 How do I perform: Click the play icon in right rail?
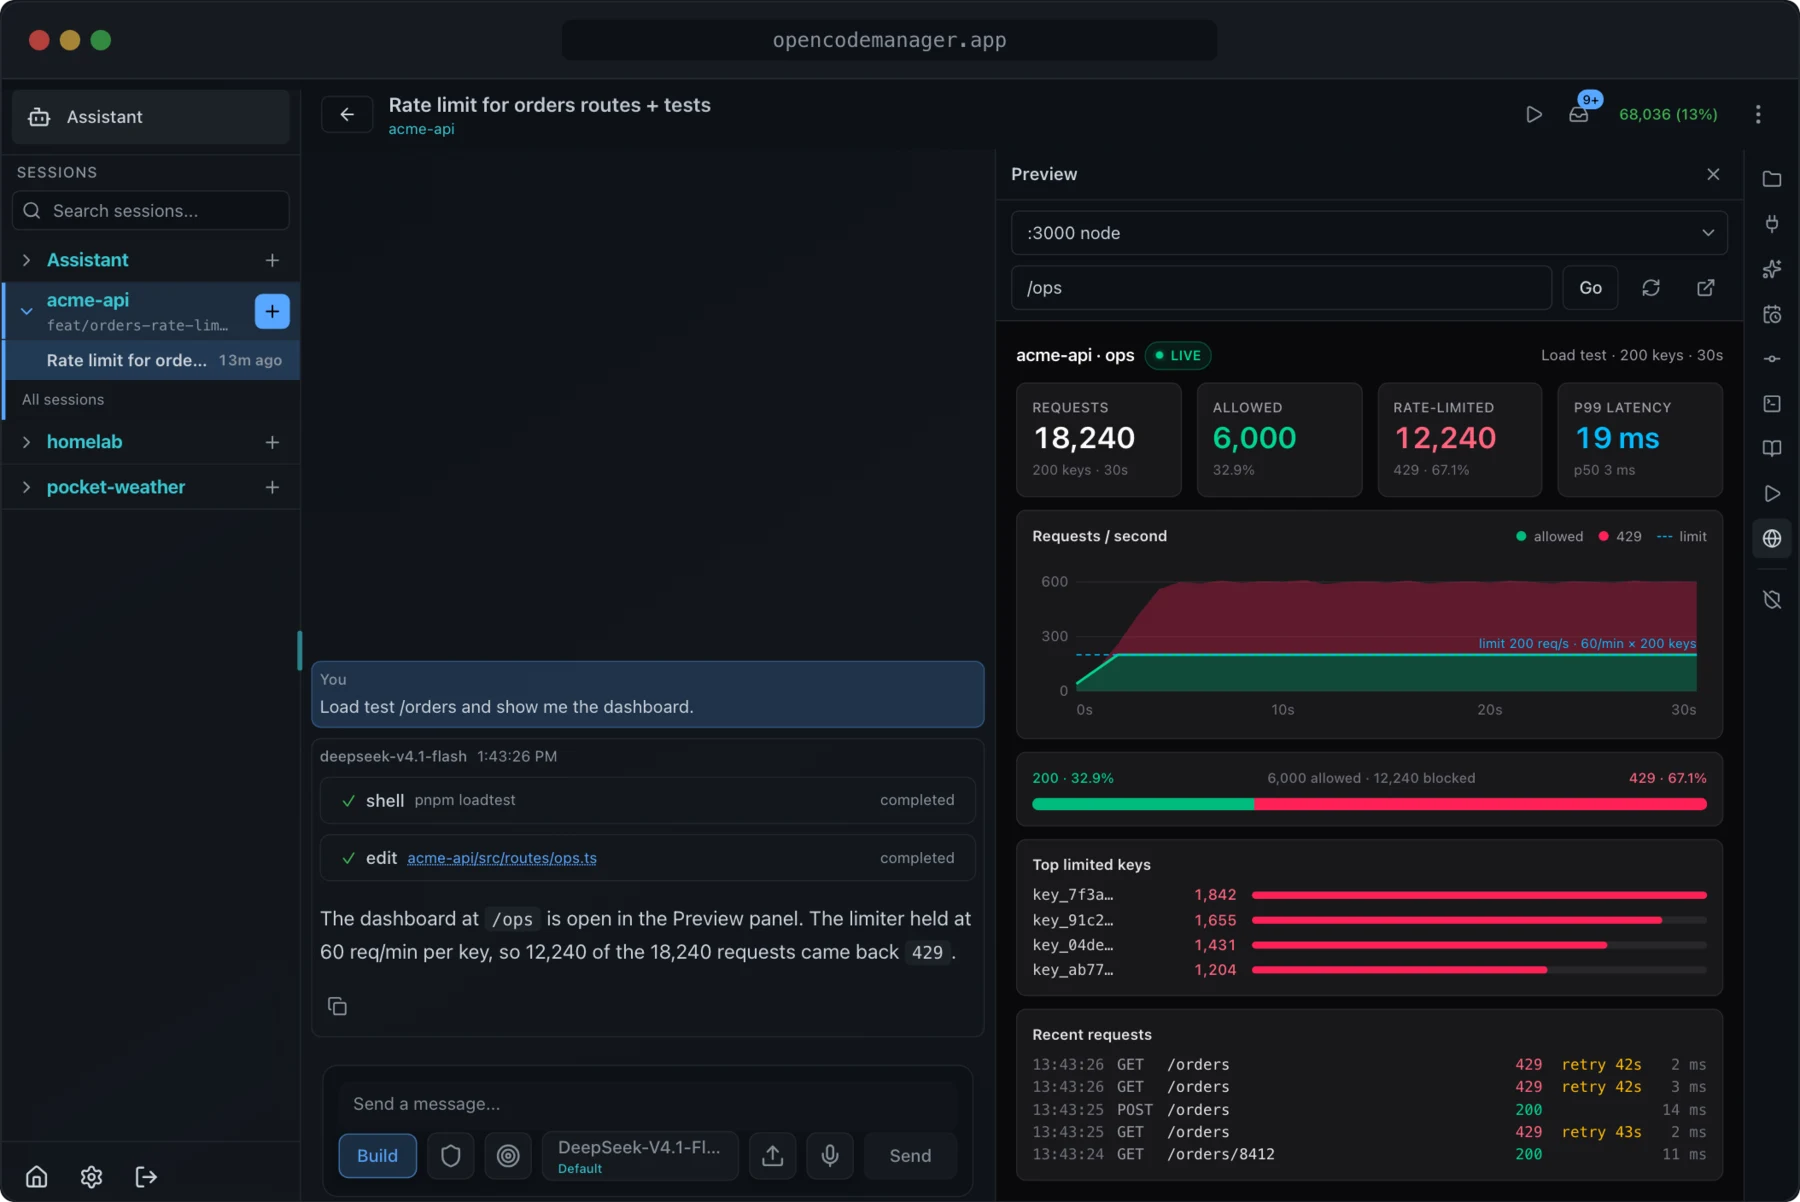click(x=1771, y=493)
